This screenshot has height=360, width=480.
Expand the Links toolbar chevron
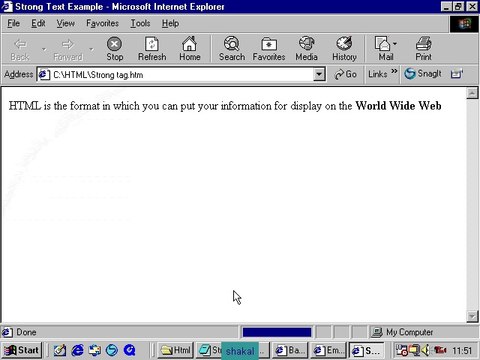[x=394, y=71]
